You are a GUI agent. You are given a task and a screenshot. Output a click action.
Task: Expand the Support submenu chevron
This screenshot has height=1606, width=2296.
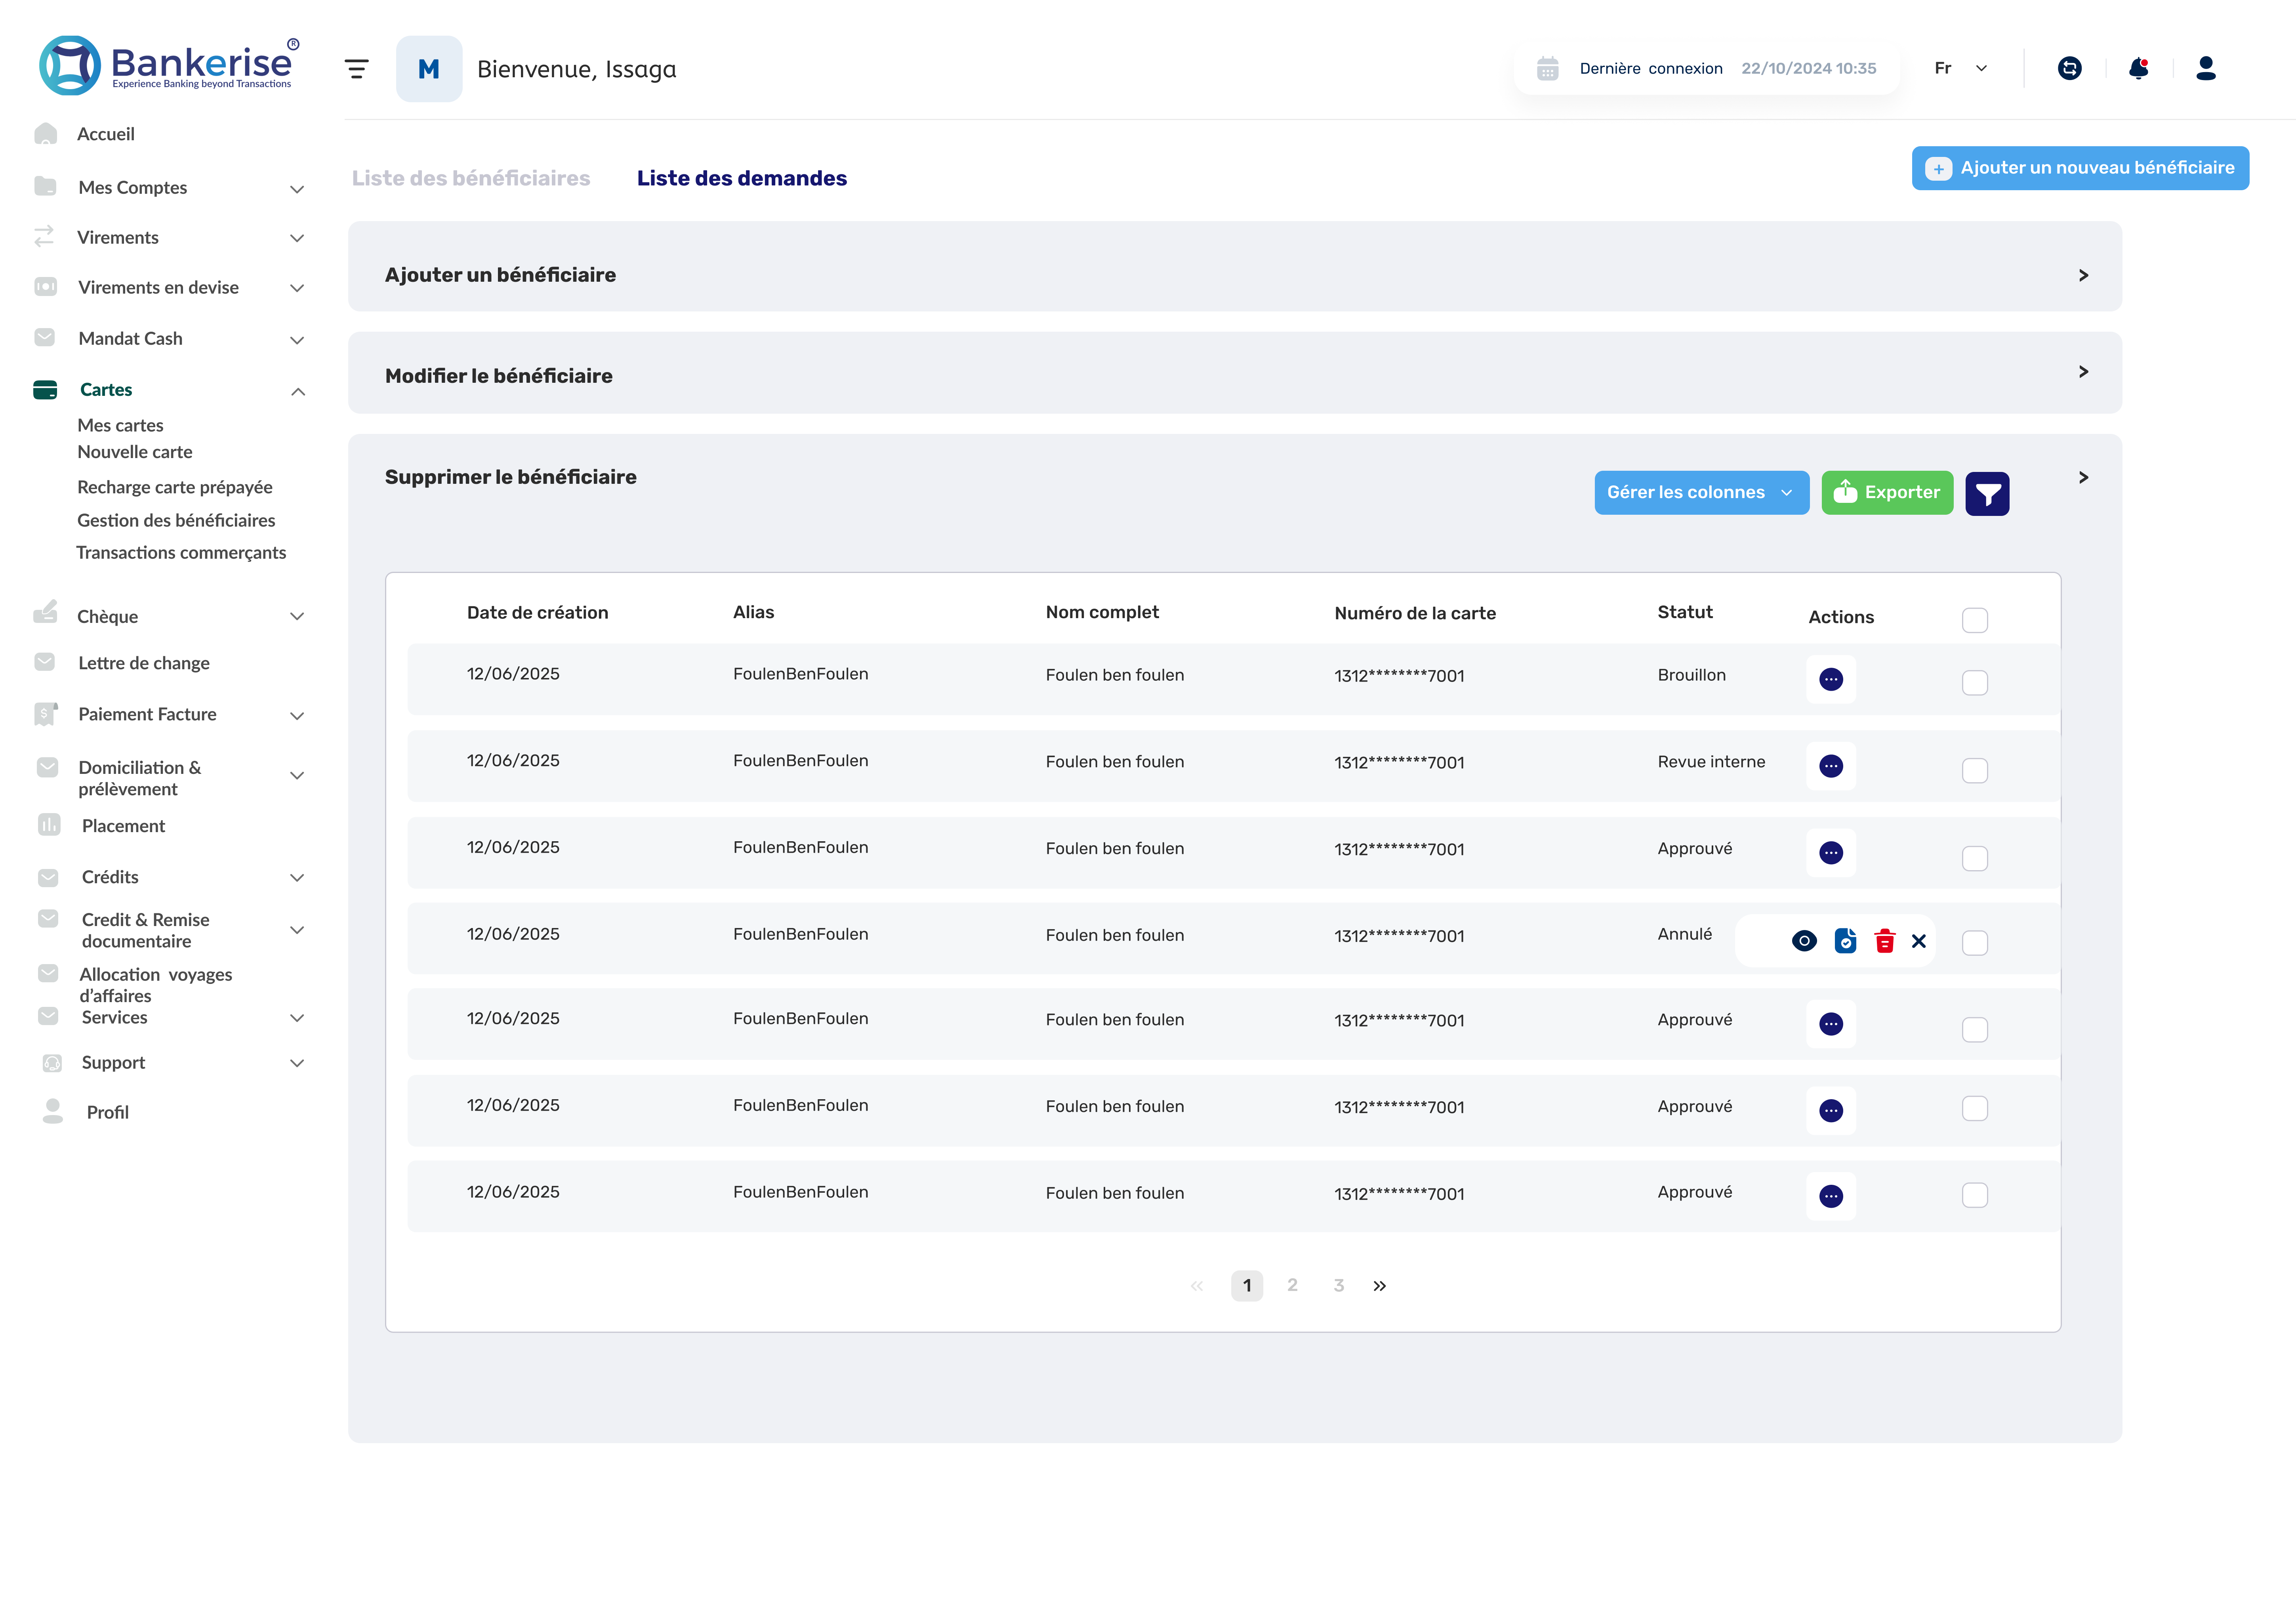(x=297, y=1063)
